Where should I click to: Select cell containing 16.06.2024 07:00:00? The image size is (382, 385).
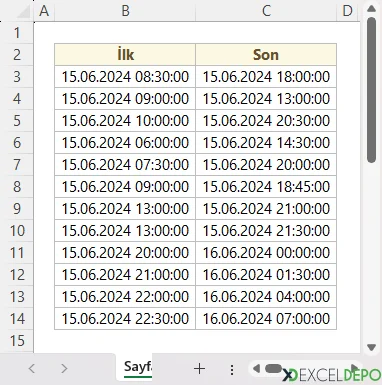coord(266,319)
